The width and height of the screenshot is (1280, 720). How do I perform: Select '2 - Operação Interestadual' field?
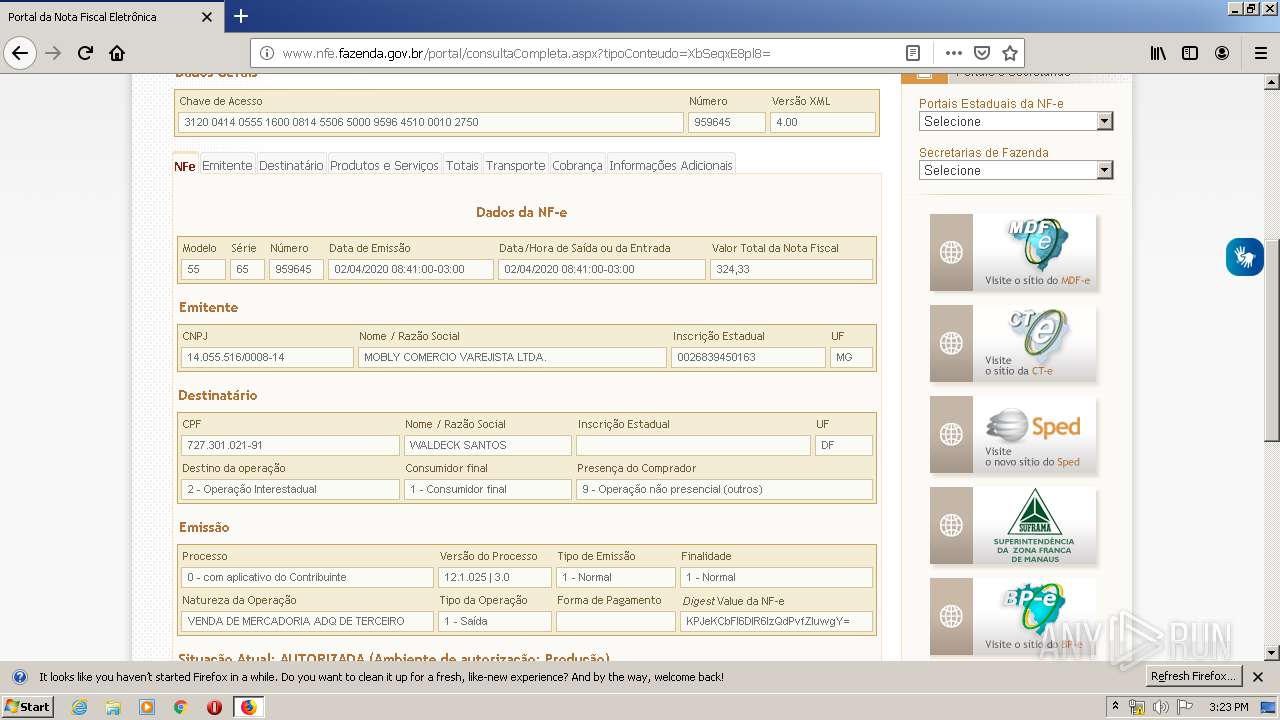[290, 489]
